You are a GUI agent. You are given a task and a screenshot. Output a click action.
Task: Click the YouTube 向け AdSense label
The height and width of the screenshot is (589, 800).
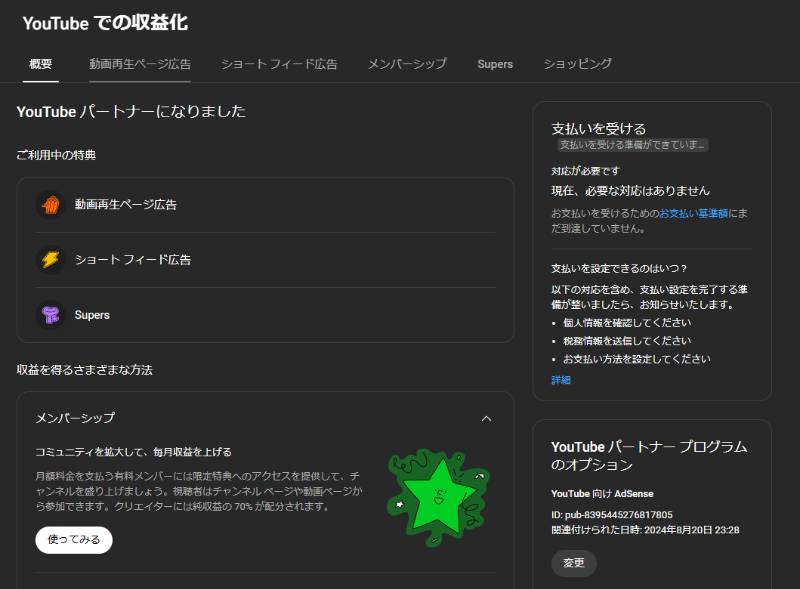click(602, 494)
